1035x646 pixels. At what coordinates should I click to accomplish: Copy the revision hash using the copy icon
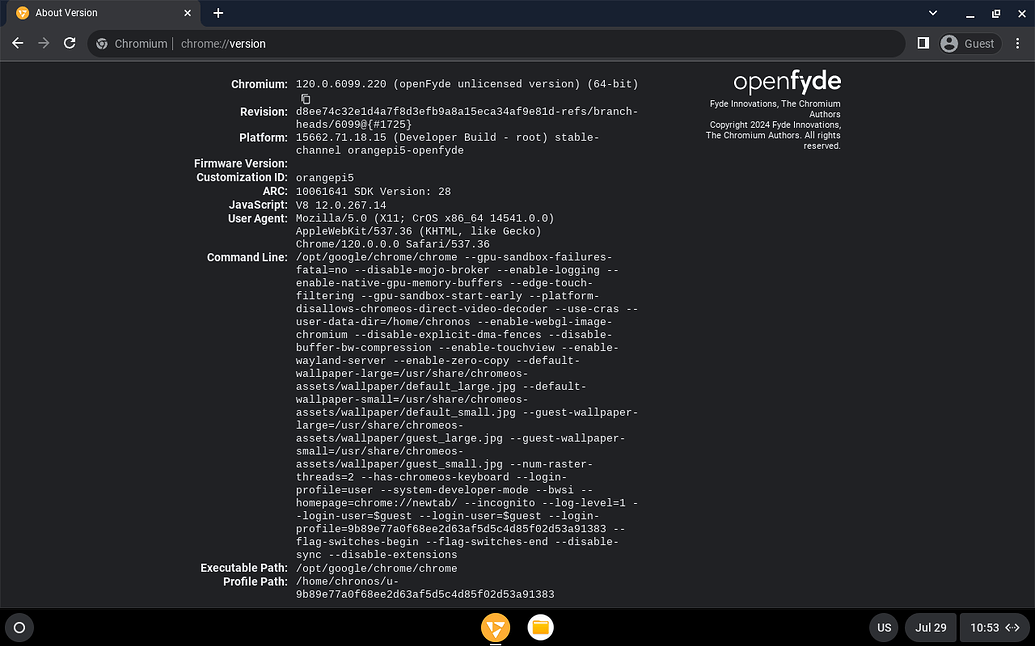pyautogui.click(x=305, y=98)
